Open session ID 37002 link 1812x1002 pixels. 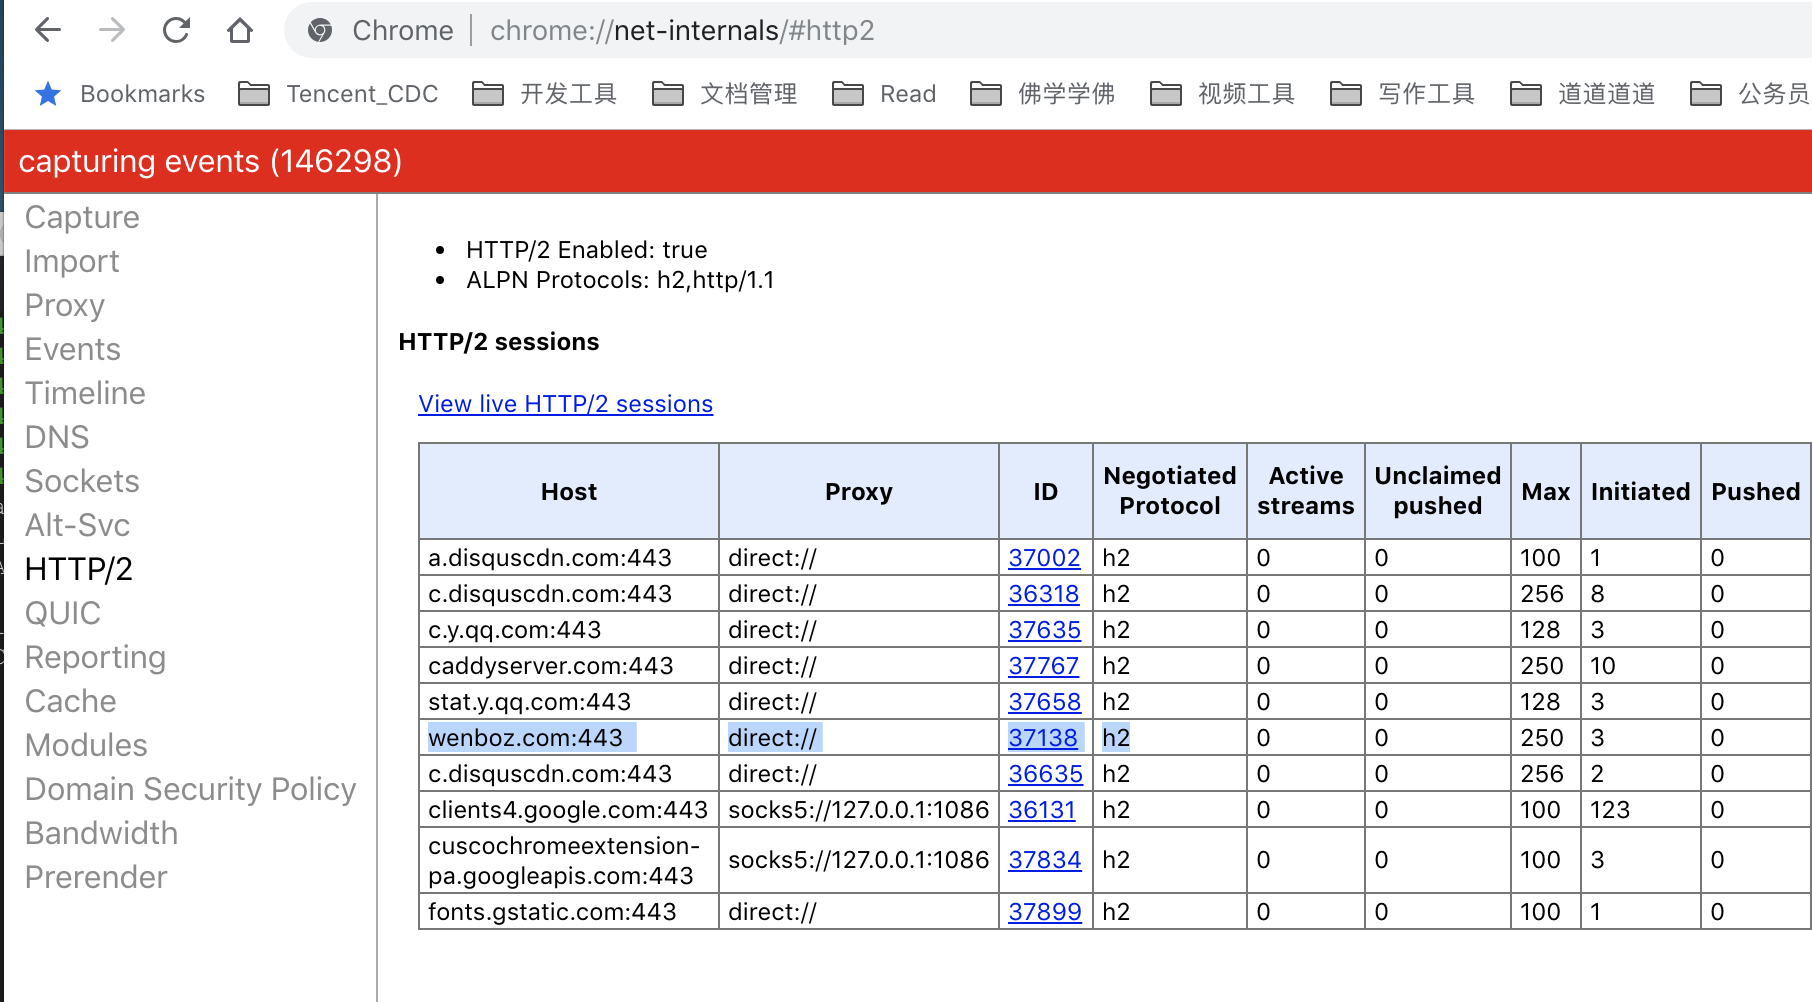click(1044, 558)
